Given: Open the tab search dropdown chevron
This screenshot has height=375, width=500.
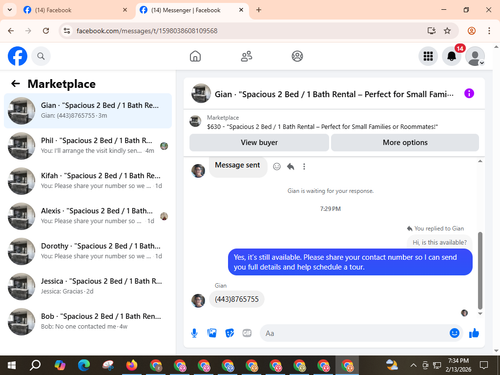Looking at the screenshot, I should tap(10, 10).
